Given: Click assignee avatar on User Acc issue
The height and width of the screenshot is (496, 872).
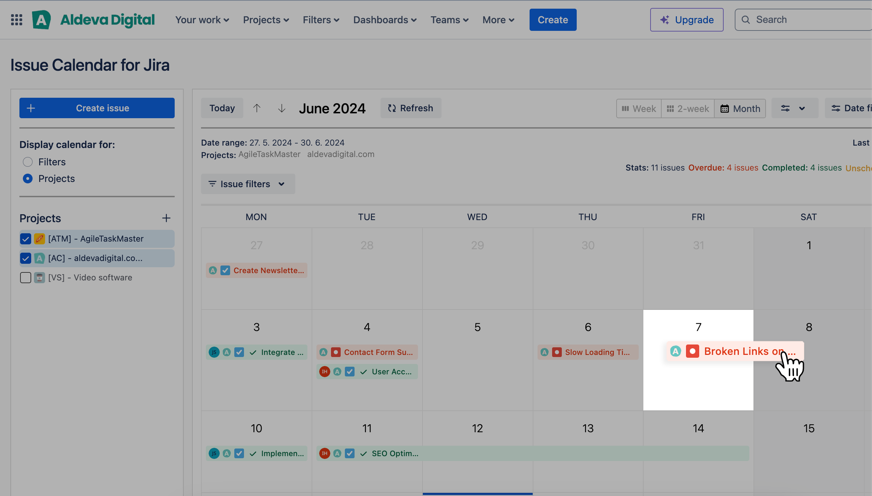Looking at the screenshot, I should click(x=325, y=371).
